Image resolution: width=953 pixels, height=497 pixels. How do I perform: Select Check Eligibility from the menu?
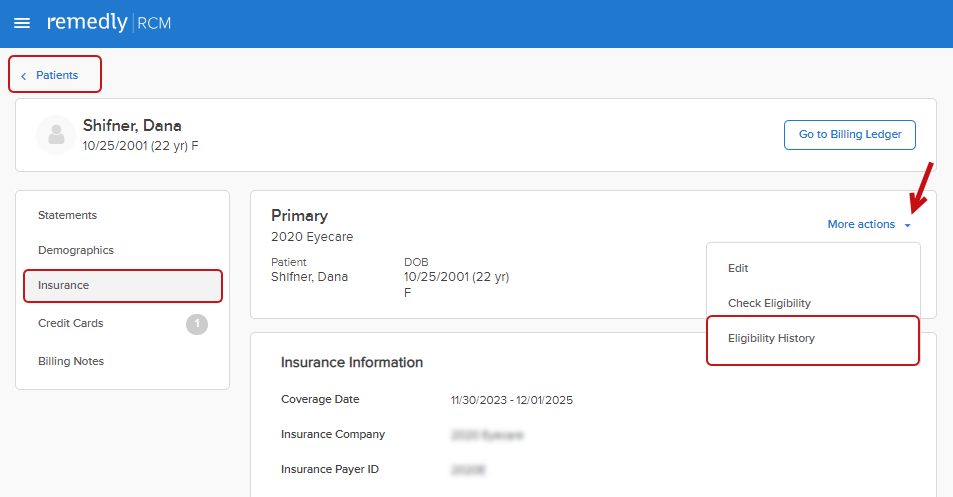click(768, 303)
